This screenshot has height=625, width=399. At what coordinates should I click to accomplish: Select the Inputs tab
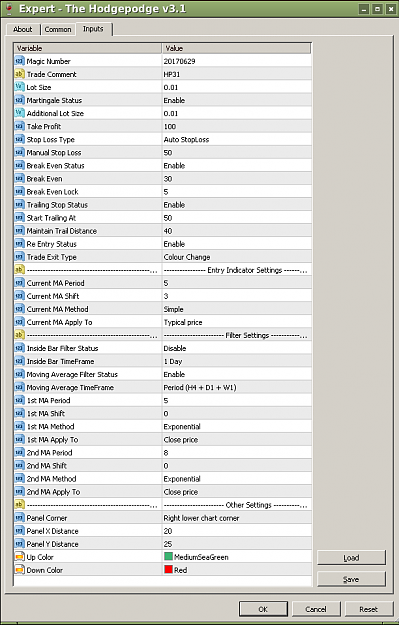click(93, 29)
